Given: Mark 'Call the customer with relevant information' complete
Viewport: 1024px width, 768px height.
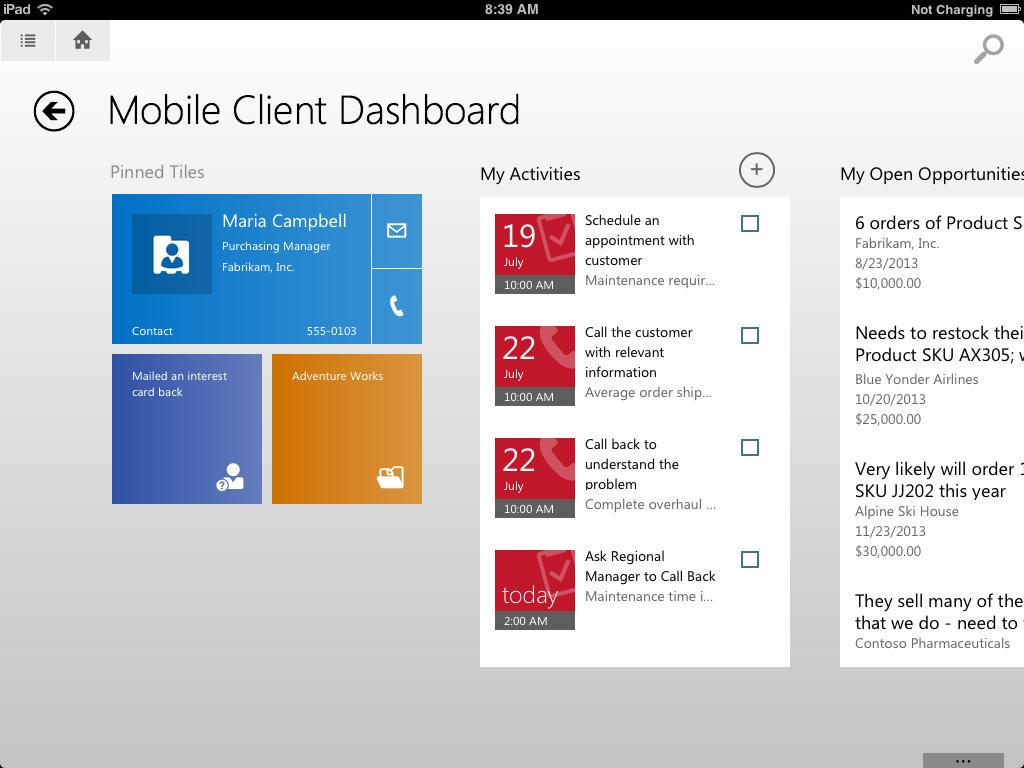Looking at the screenshot, I should pyautogui.click(x=749, y=336).
